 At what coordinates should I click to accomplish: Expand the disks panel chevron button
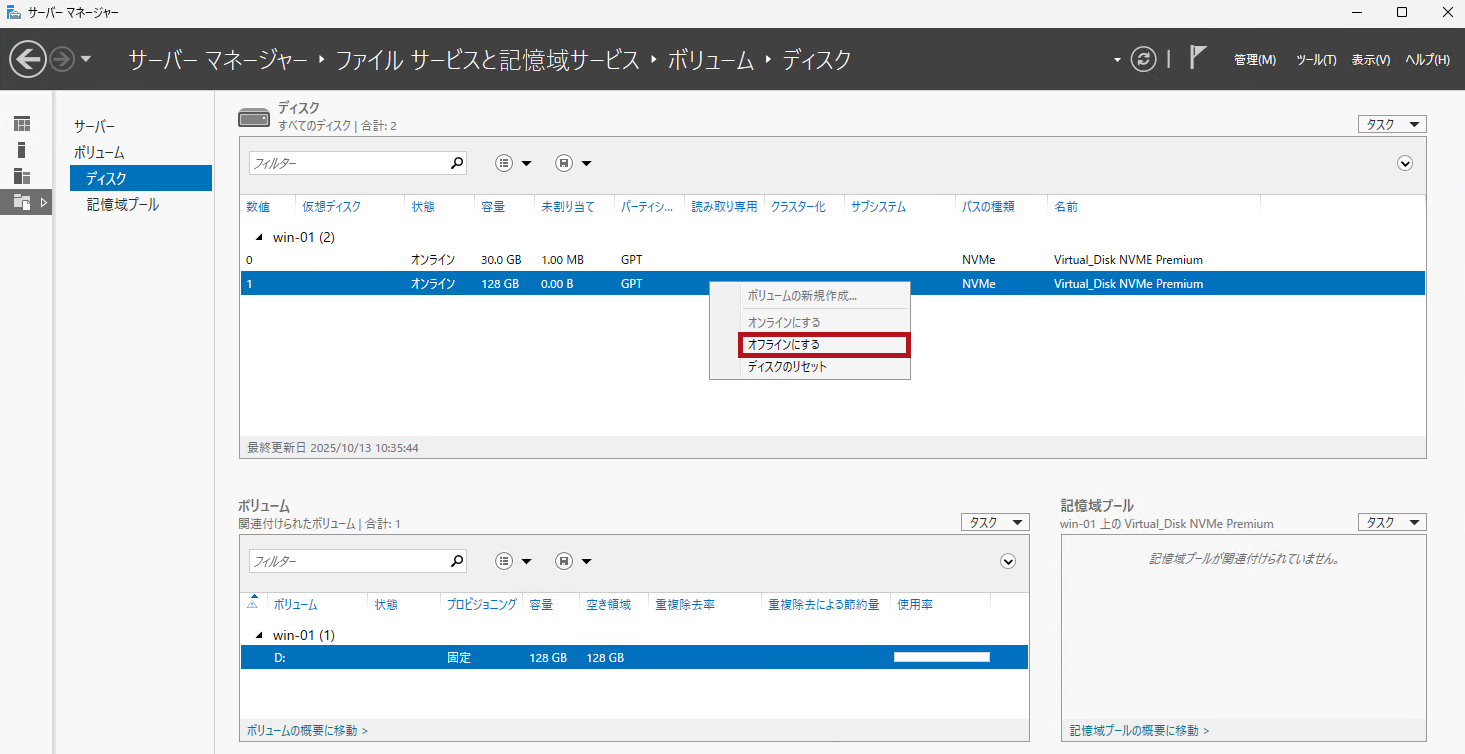(1405, 163)
